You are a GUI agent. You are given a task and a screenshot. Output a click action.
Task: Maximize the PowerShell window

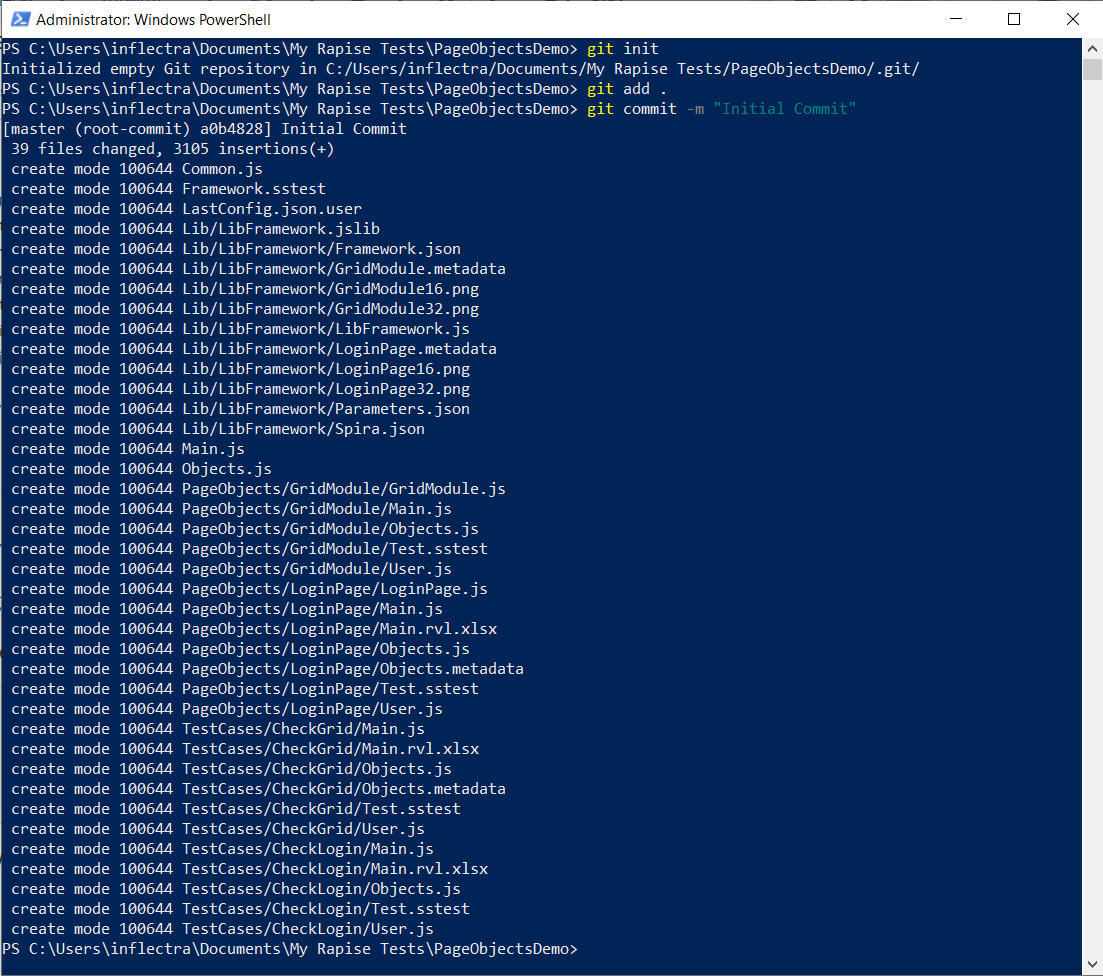click(x=1014, y=19)
